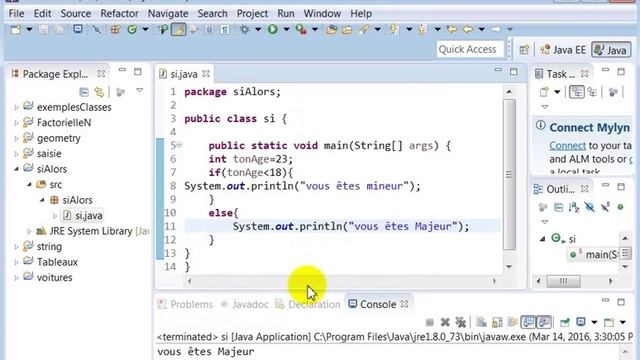Toggle Categorized view in Task List
Screen dimensions: 640x360
point(576,92)
